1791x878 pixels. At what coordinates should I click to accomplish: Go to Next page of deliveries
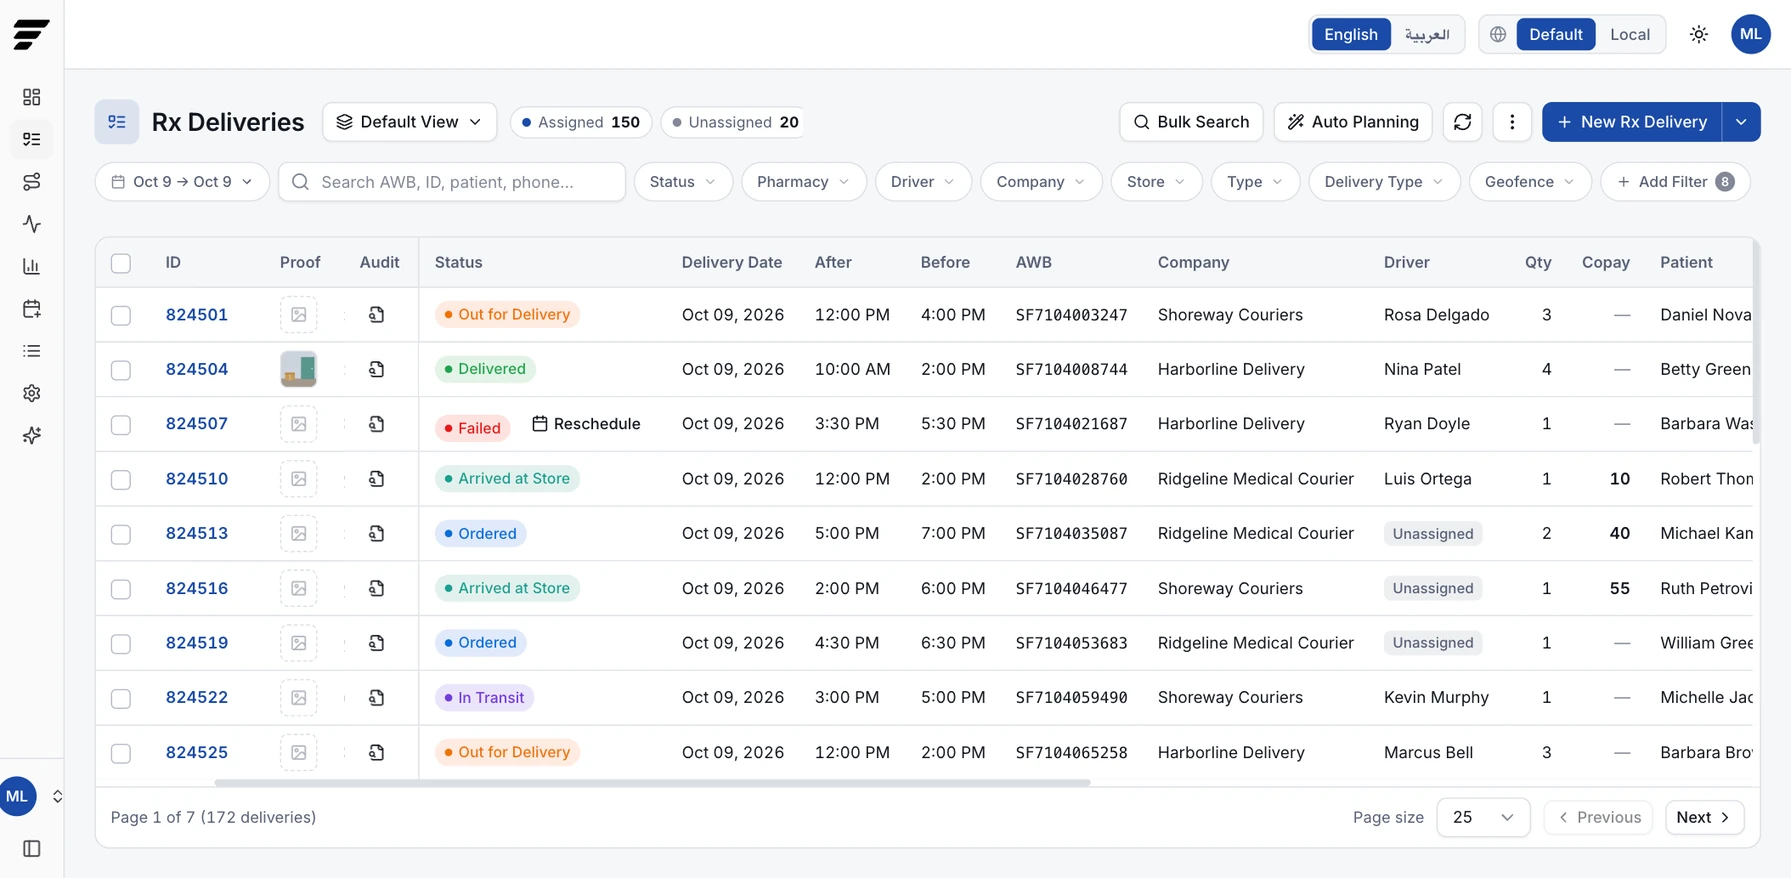pyautogui.click(x=1705, y=817)
